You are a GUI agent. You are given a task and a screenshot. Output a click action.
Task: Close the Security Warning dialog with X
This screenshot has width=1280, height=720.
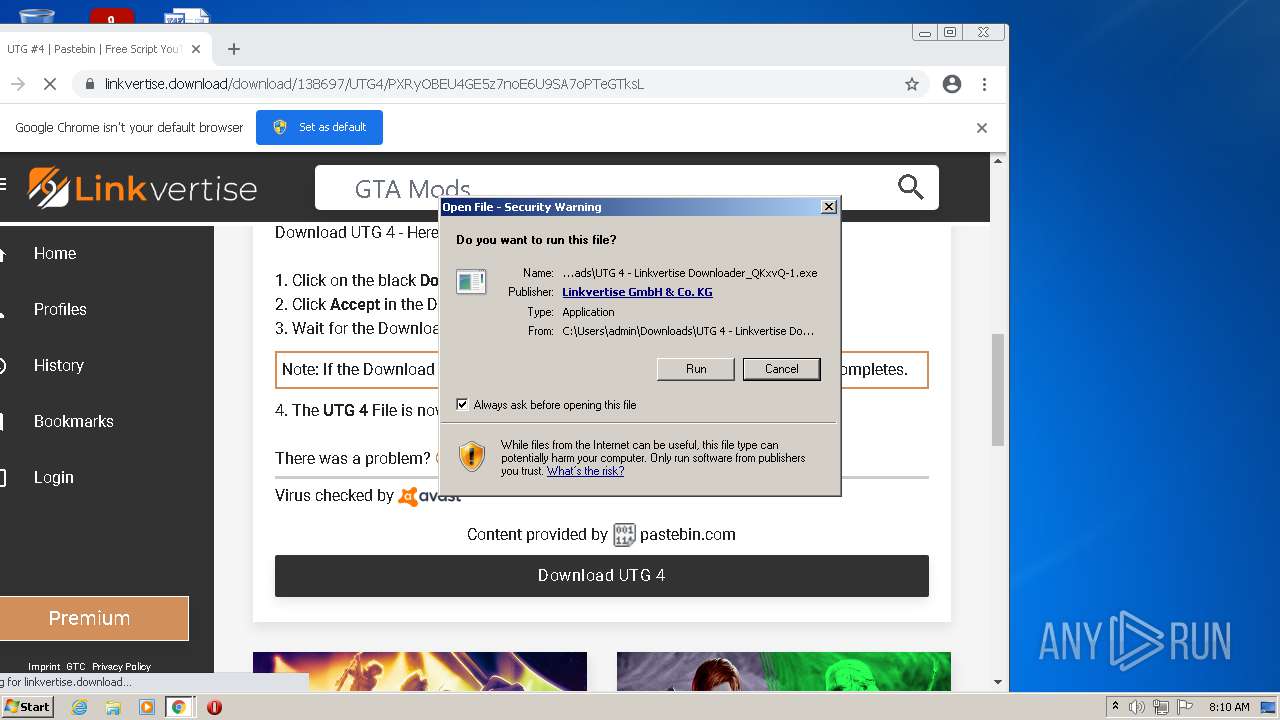coord(828,207)
